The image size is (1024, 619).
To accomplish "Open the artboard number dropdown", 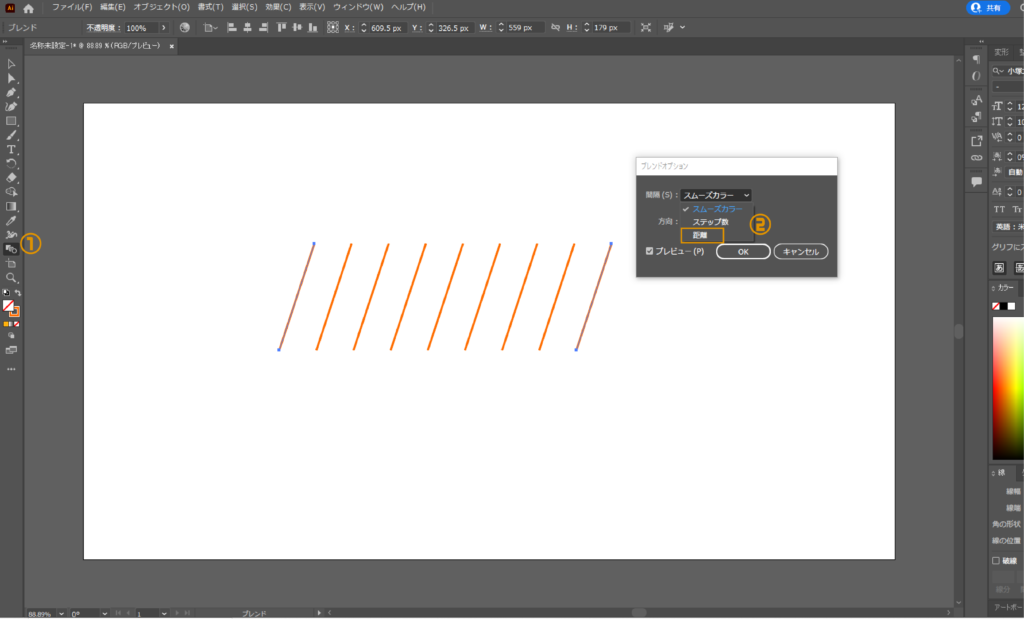I will (164, 614).
